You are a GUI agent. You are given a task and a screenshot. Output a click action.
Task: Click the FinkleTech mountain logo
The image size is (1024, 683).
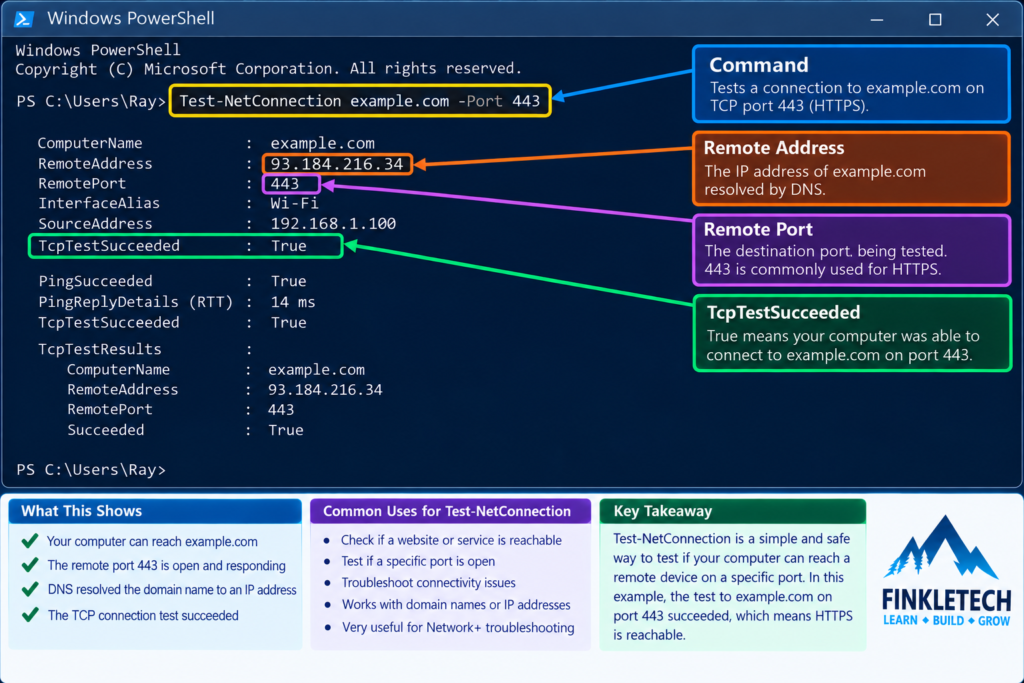[x=940, y=547]
